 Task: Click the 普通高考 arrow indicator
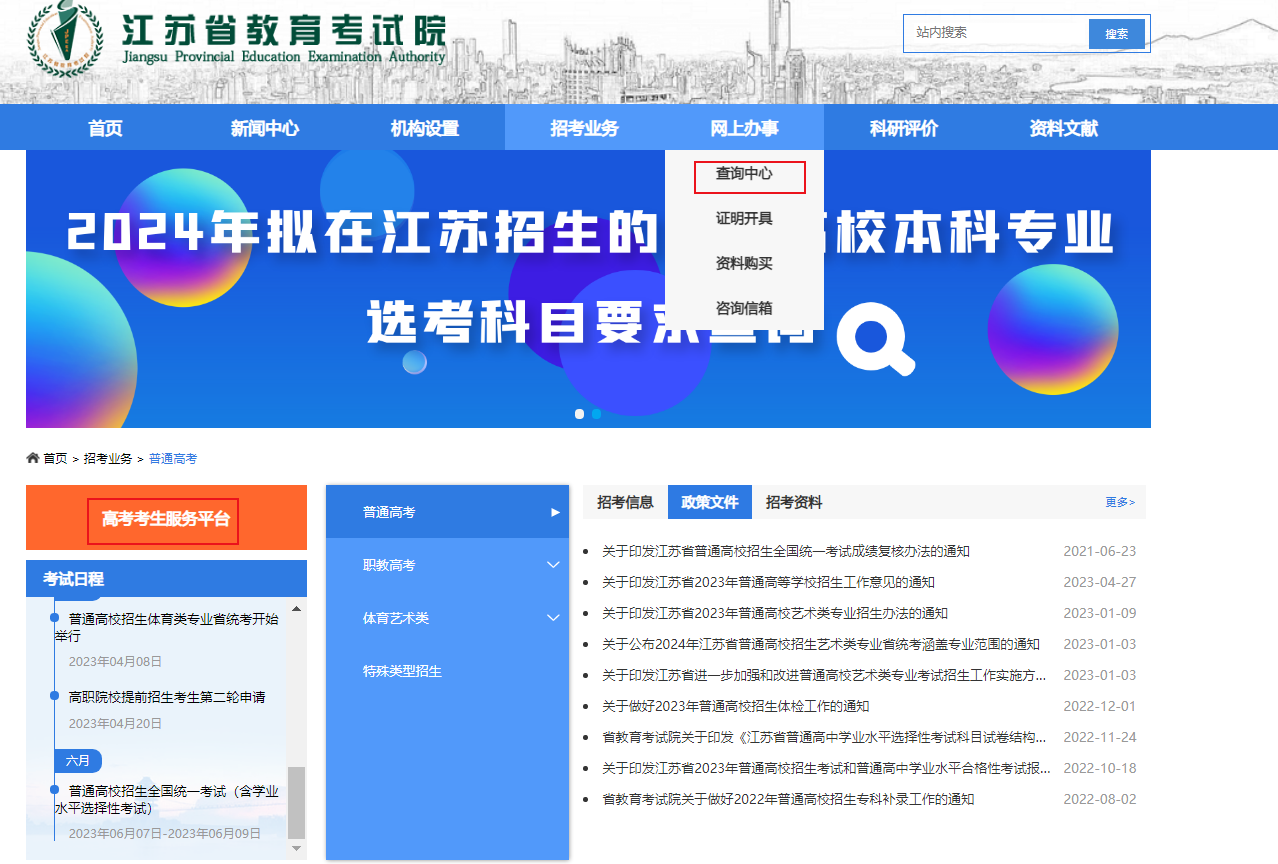556,512
